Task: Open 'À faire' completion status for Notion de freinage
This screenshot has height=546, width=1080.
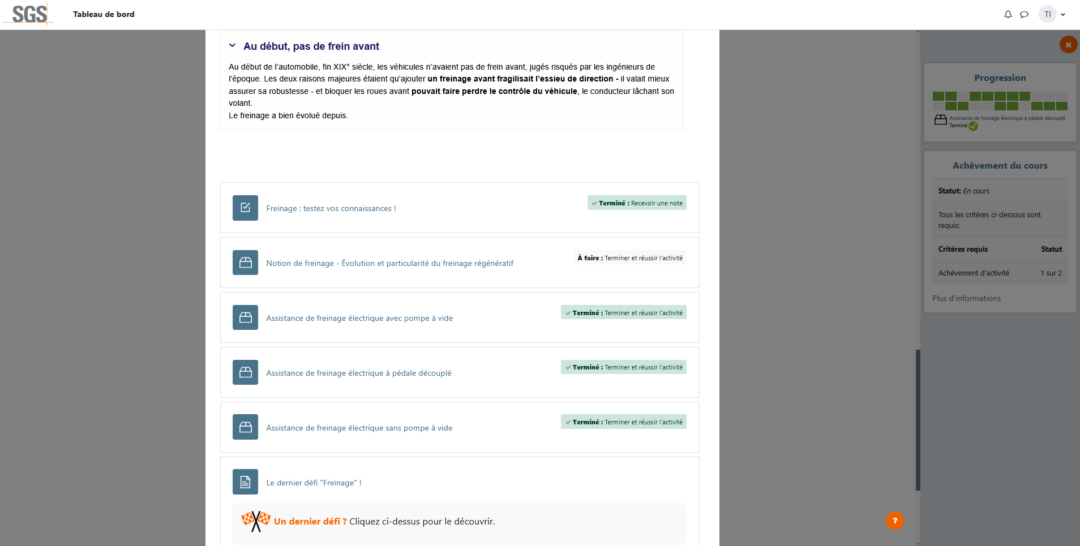Action: pyautogui.click(x=629, y=258)
